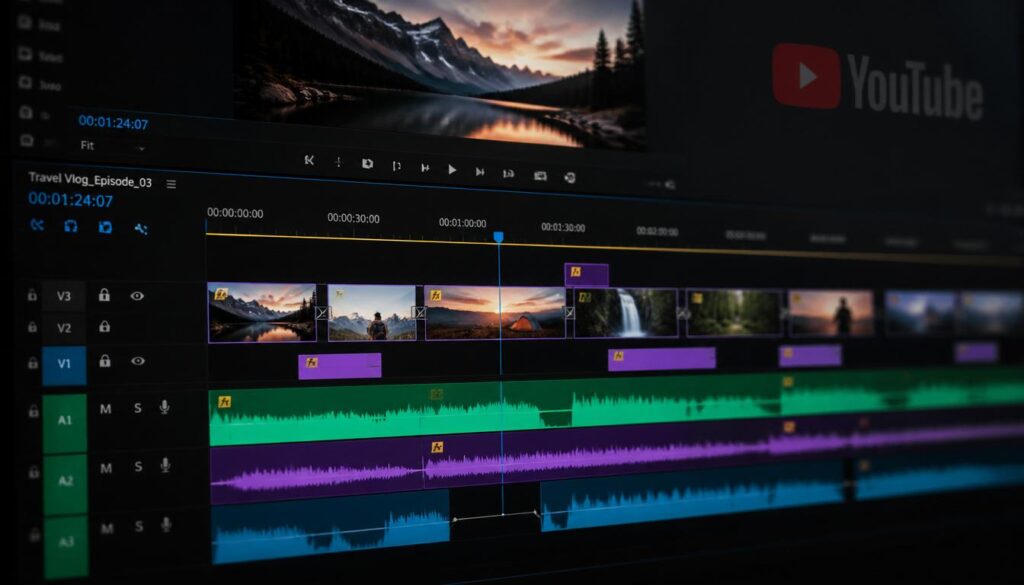Open the Travel Vlog_Episode_03 panel menu
Viewport: 1024px width, 585px height.
coord(171,185)
